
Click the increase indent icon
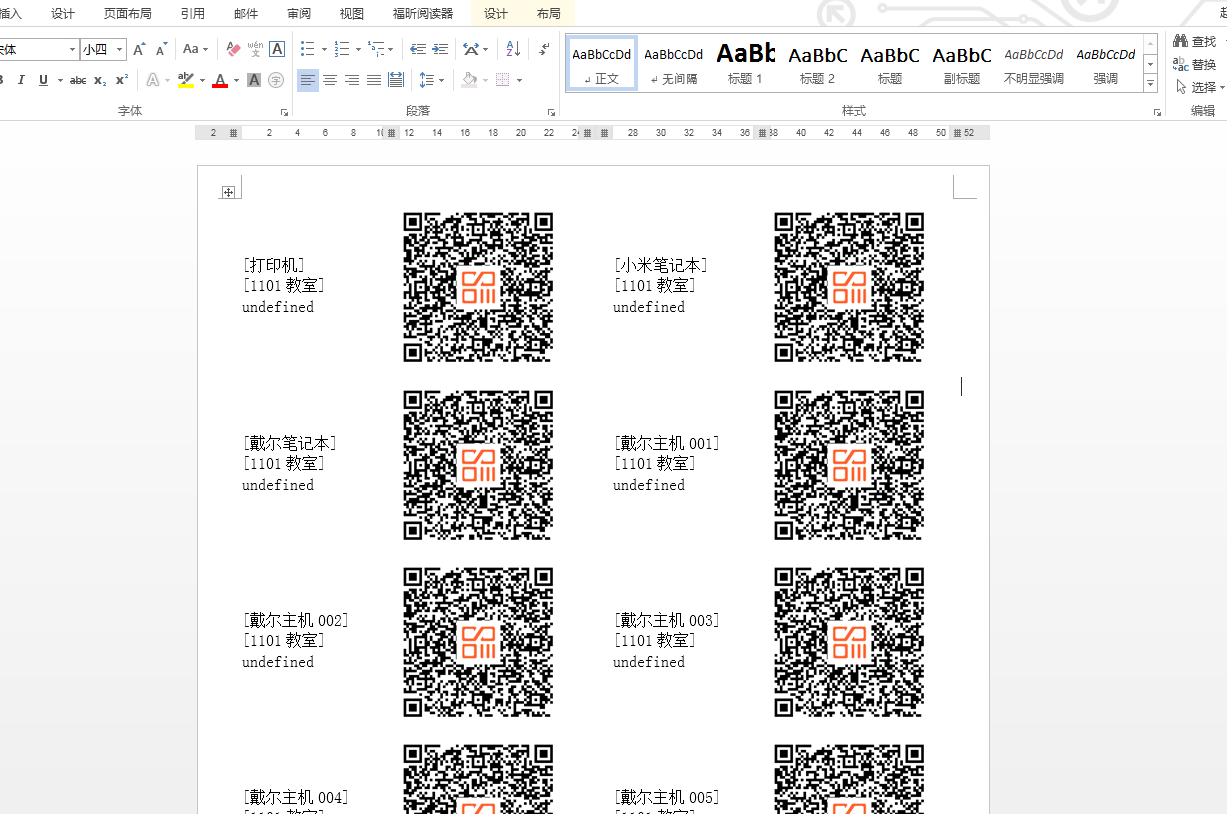pyautogui.click(x=440, y=49)
